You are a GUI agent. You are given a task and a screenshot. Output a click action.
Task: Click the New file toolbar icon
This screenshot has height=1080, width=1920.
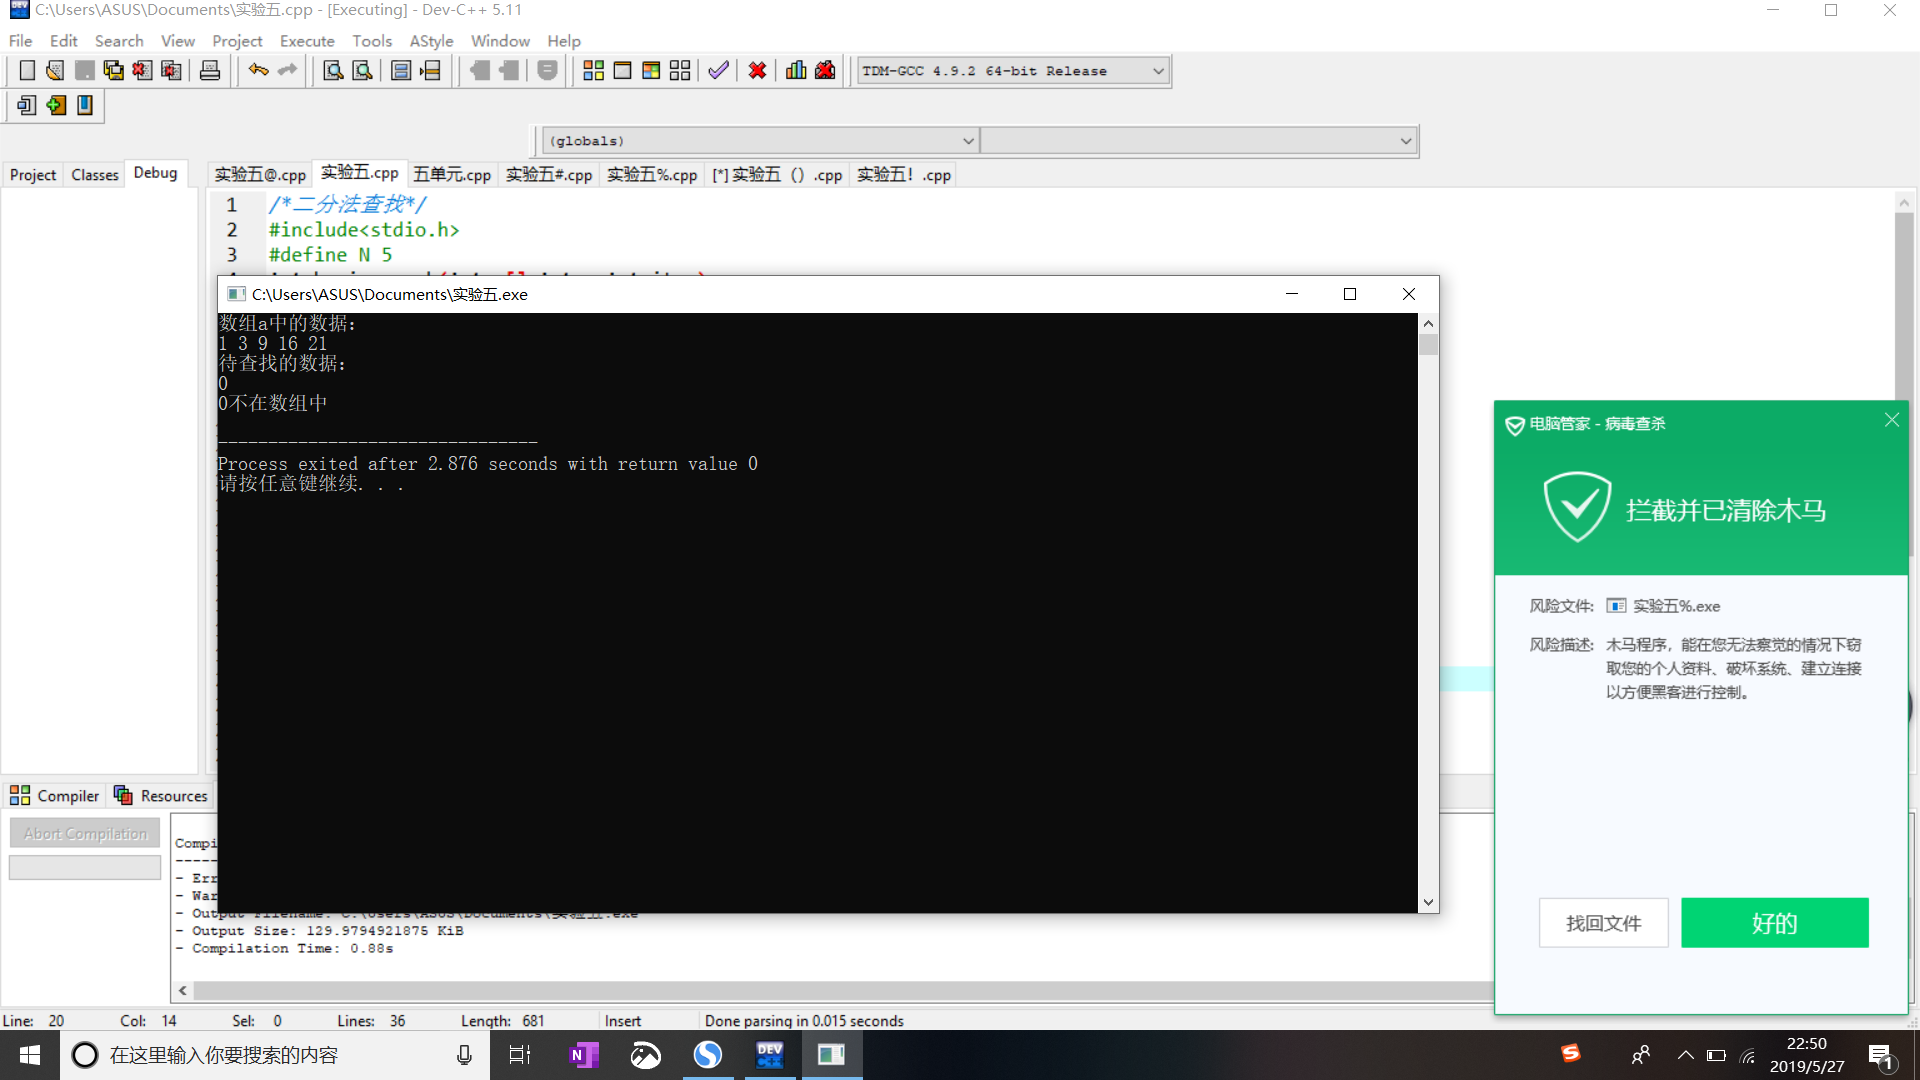pyautogui.click(x=27, y=70)
